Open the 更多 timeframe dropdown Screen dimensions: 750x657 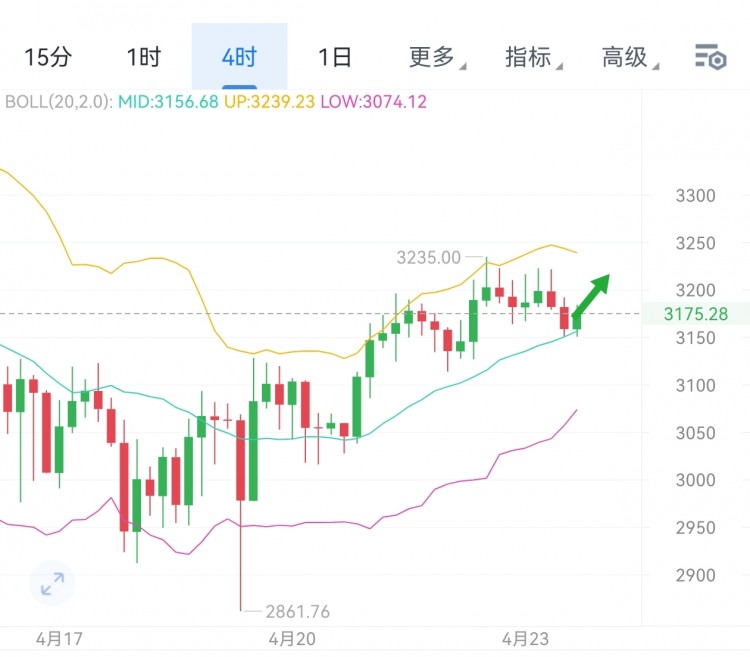coord(435,57)
